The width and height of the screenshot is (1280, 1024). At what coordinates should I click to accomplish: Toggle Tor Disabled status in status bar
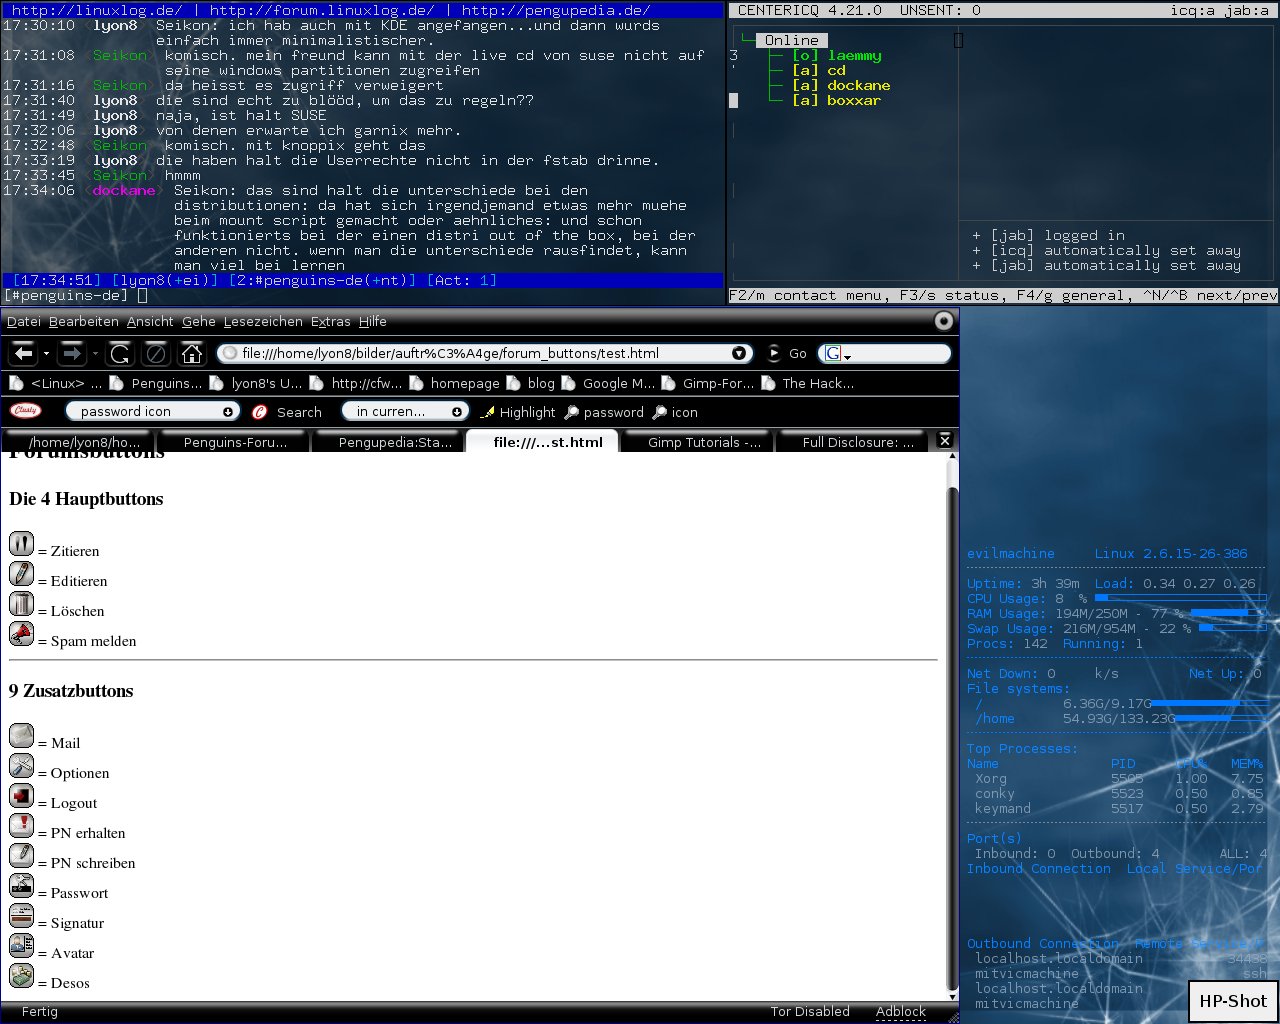pyautogui.click(x=809, y=1011)
